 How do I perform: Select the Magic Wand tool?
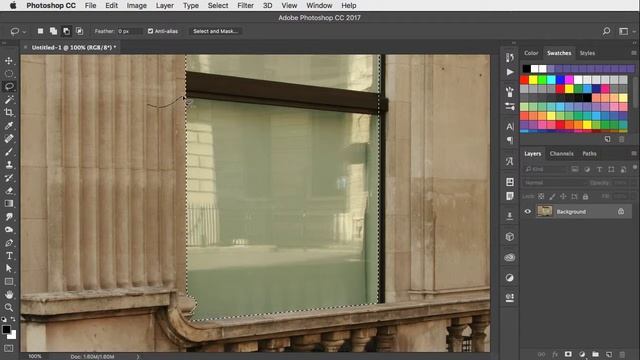click(9, 100)
